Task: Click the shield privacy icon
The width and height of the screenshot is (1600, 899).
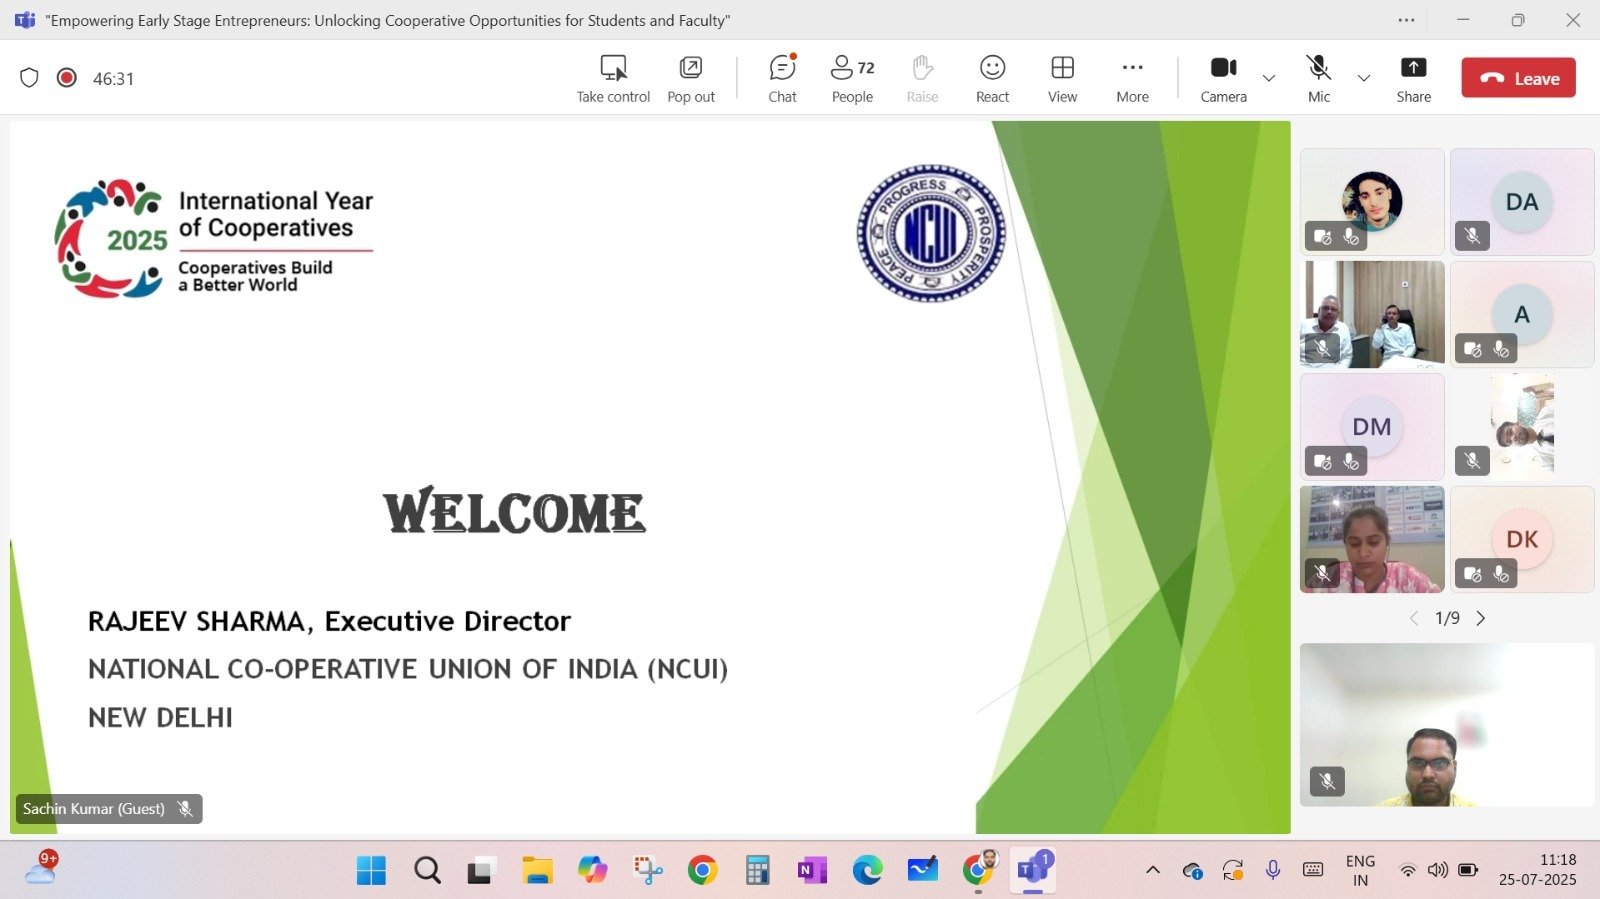Action: [x=29, y=78]
